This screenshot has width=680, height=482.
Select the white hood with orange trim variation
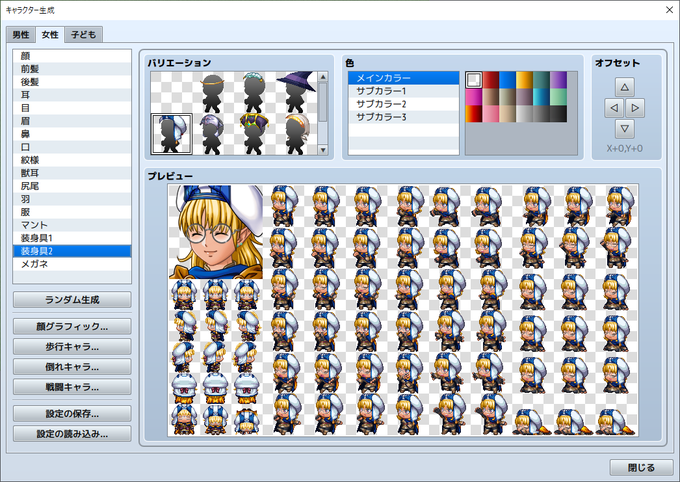pyautogui.click(x=296, y=134)
